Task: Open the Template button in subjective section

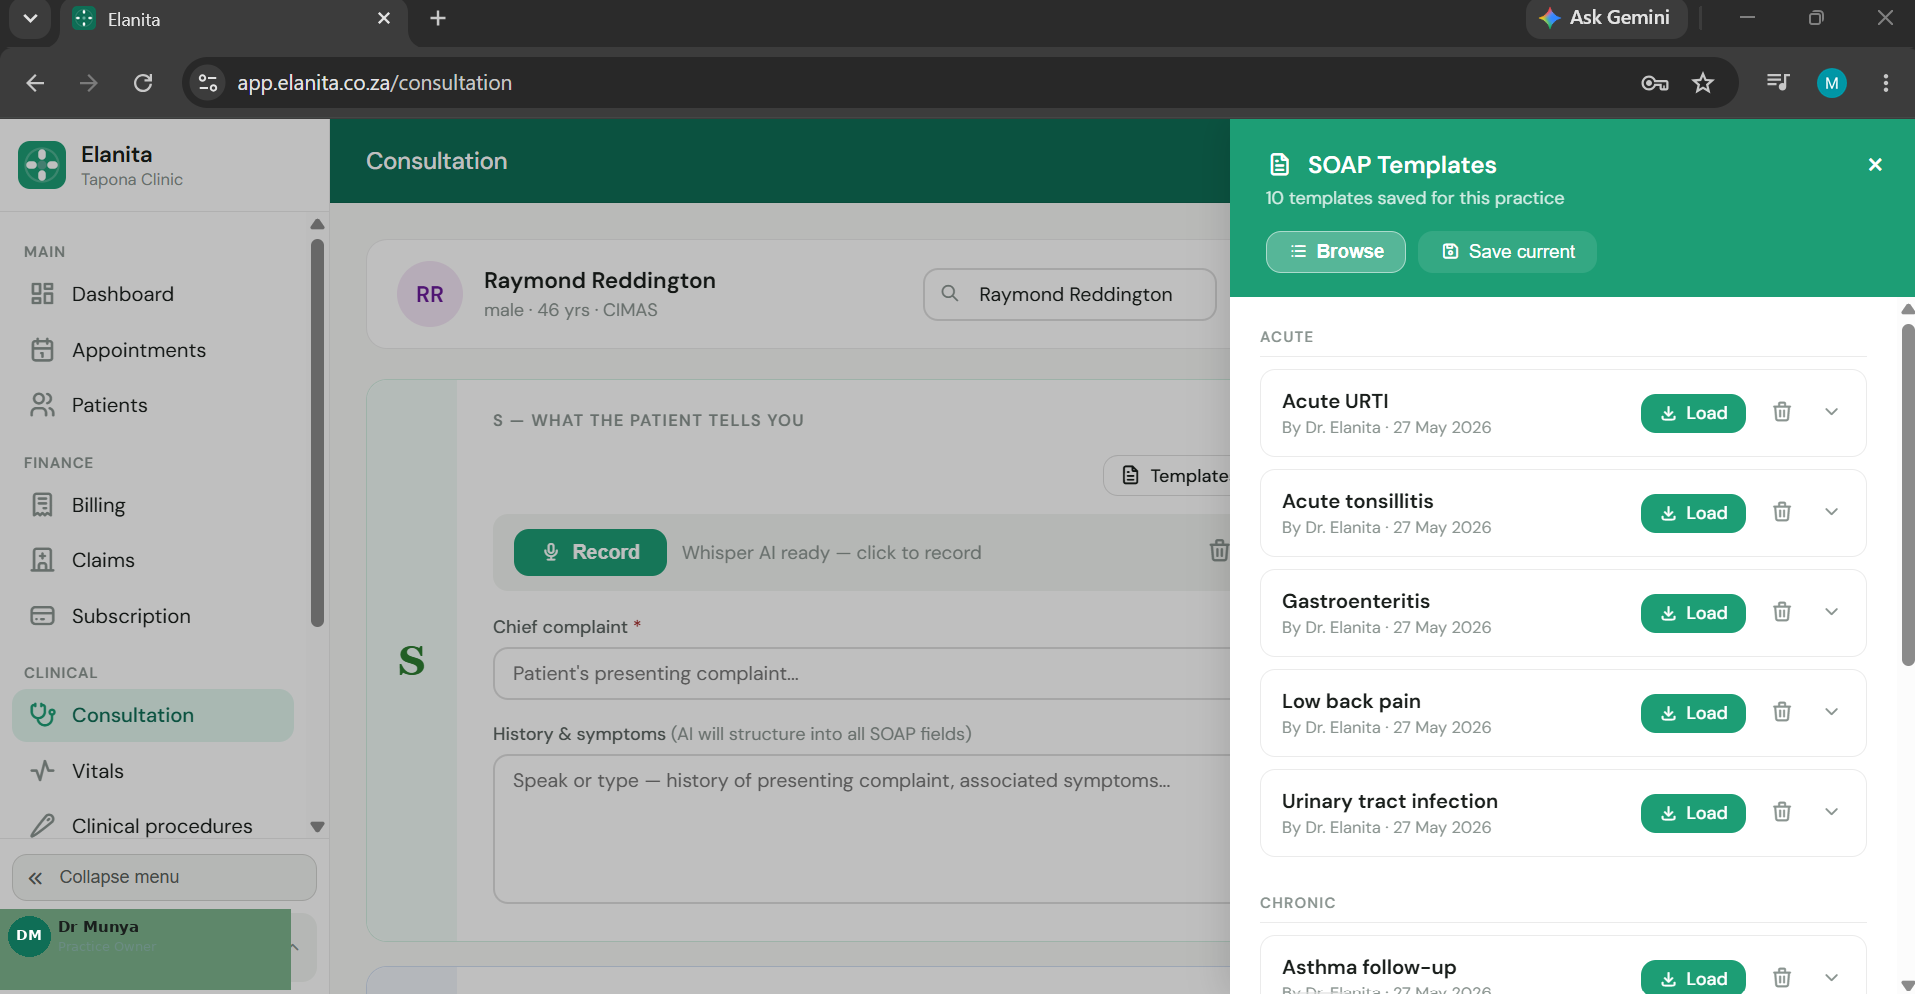Action: [1167, 476]
